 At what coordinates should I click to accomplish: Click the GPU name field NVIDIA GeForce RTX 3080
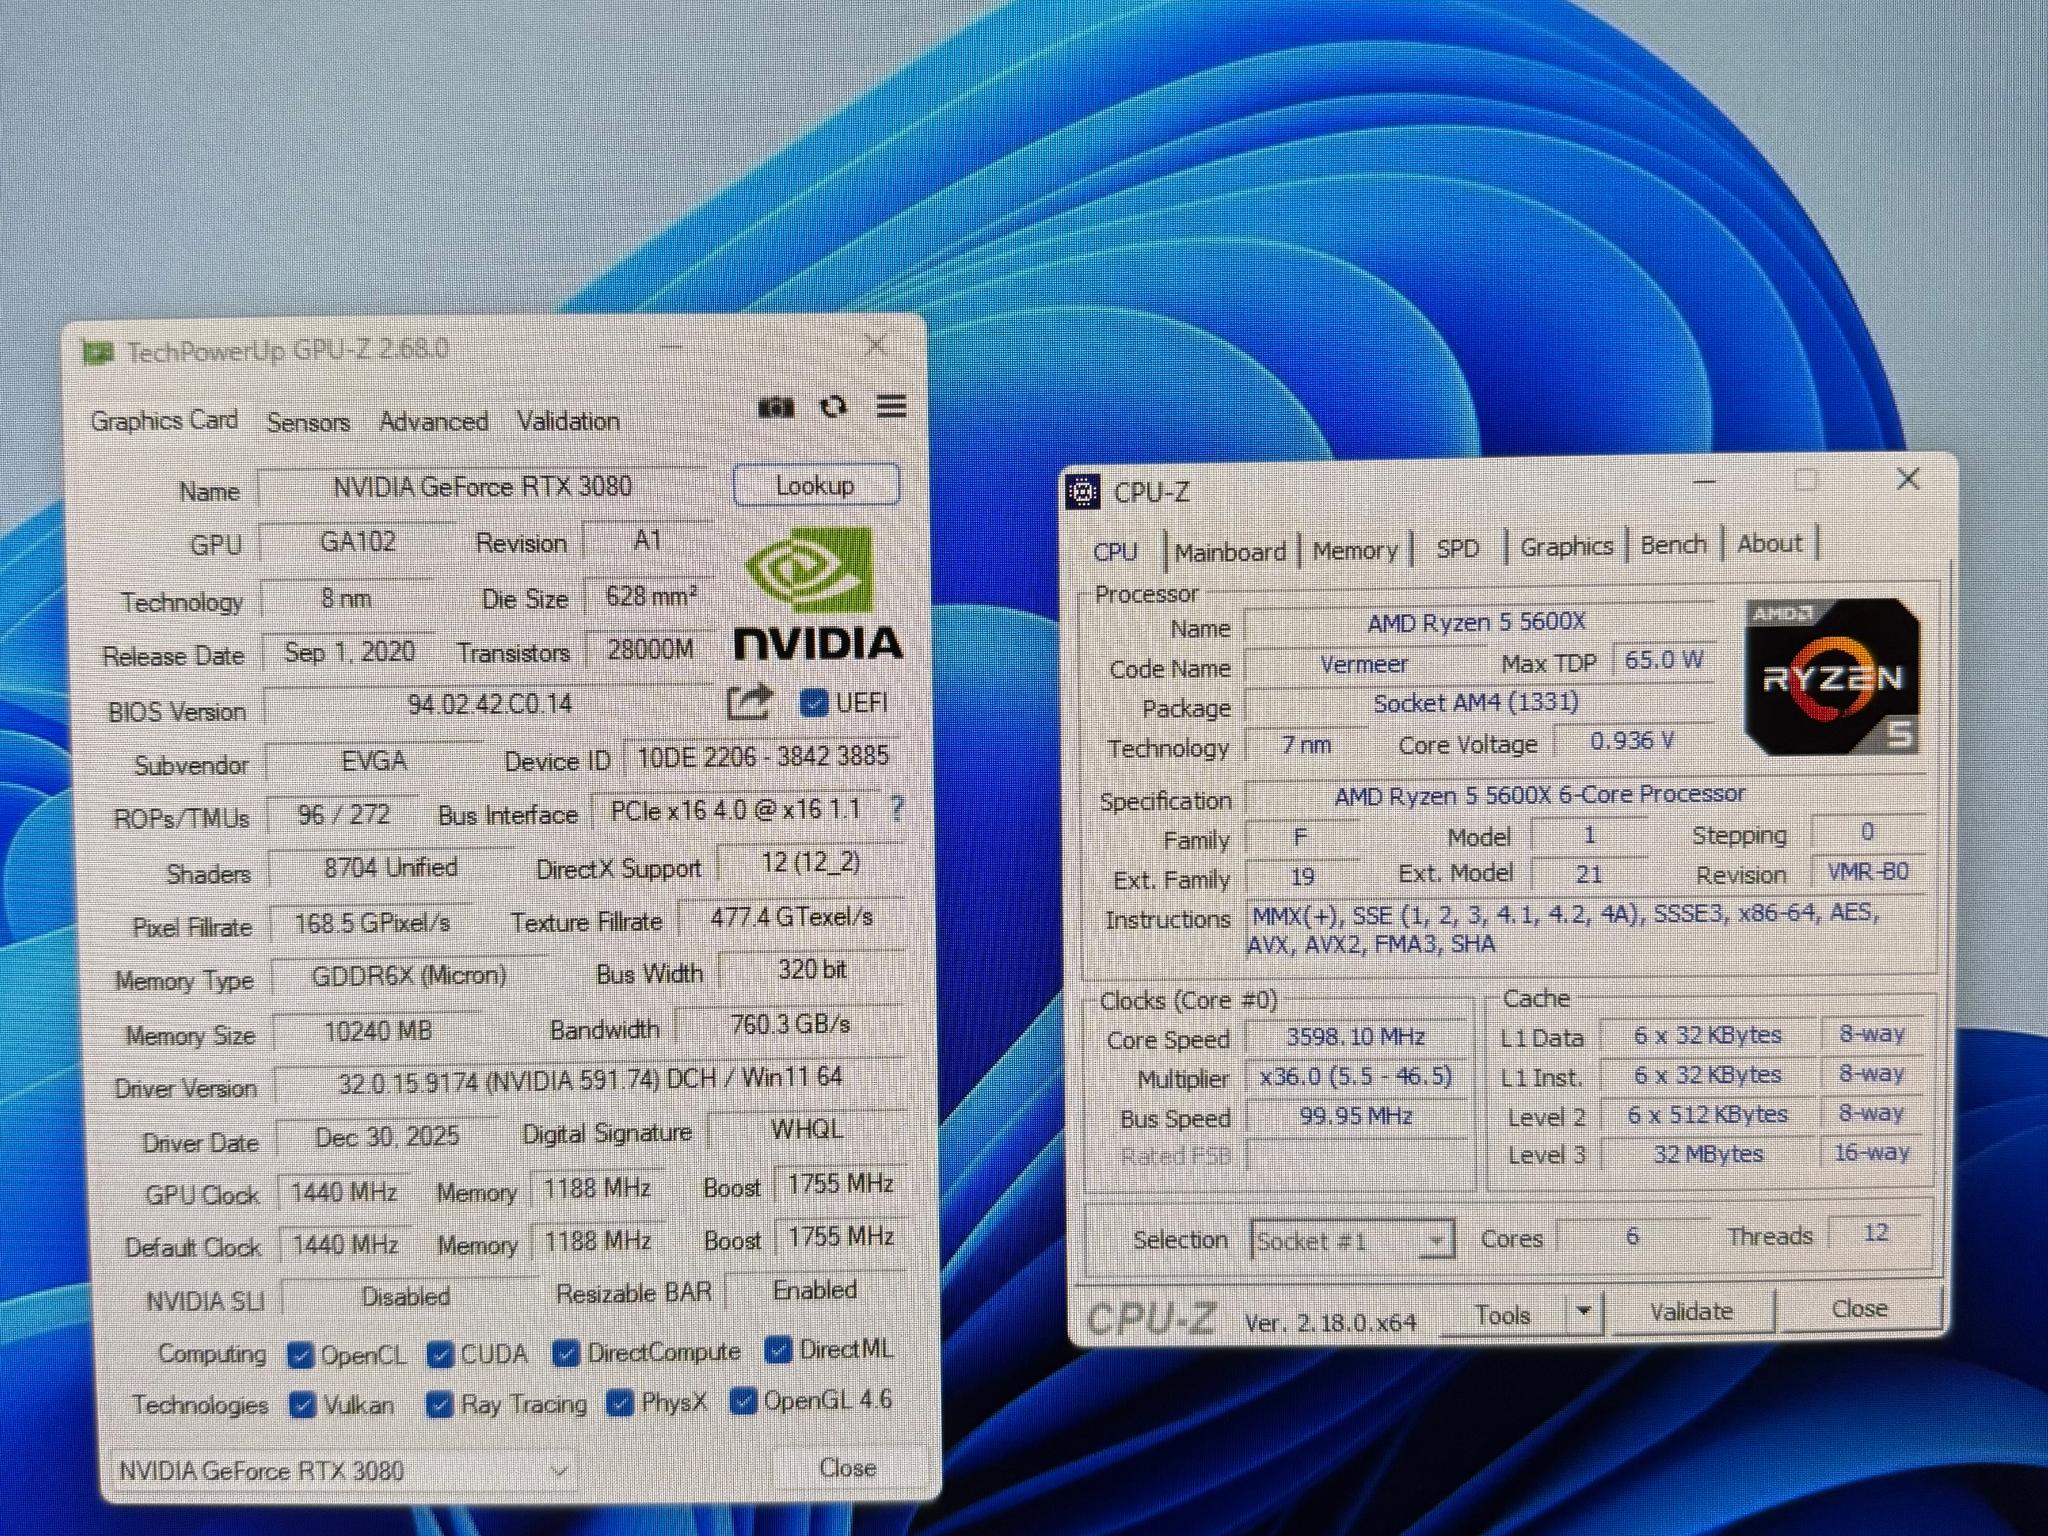coord(483,487)
